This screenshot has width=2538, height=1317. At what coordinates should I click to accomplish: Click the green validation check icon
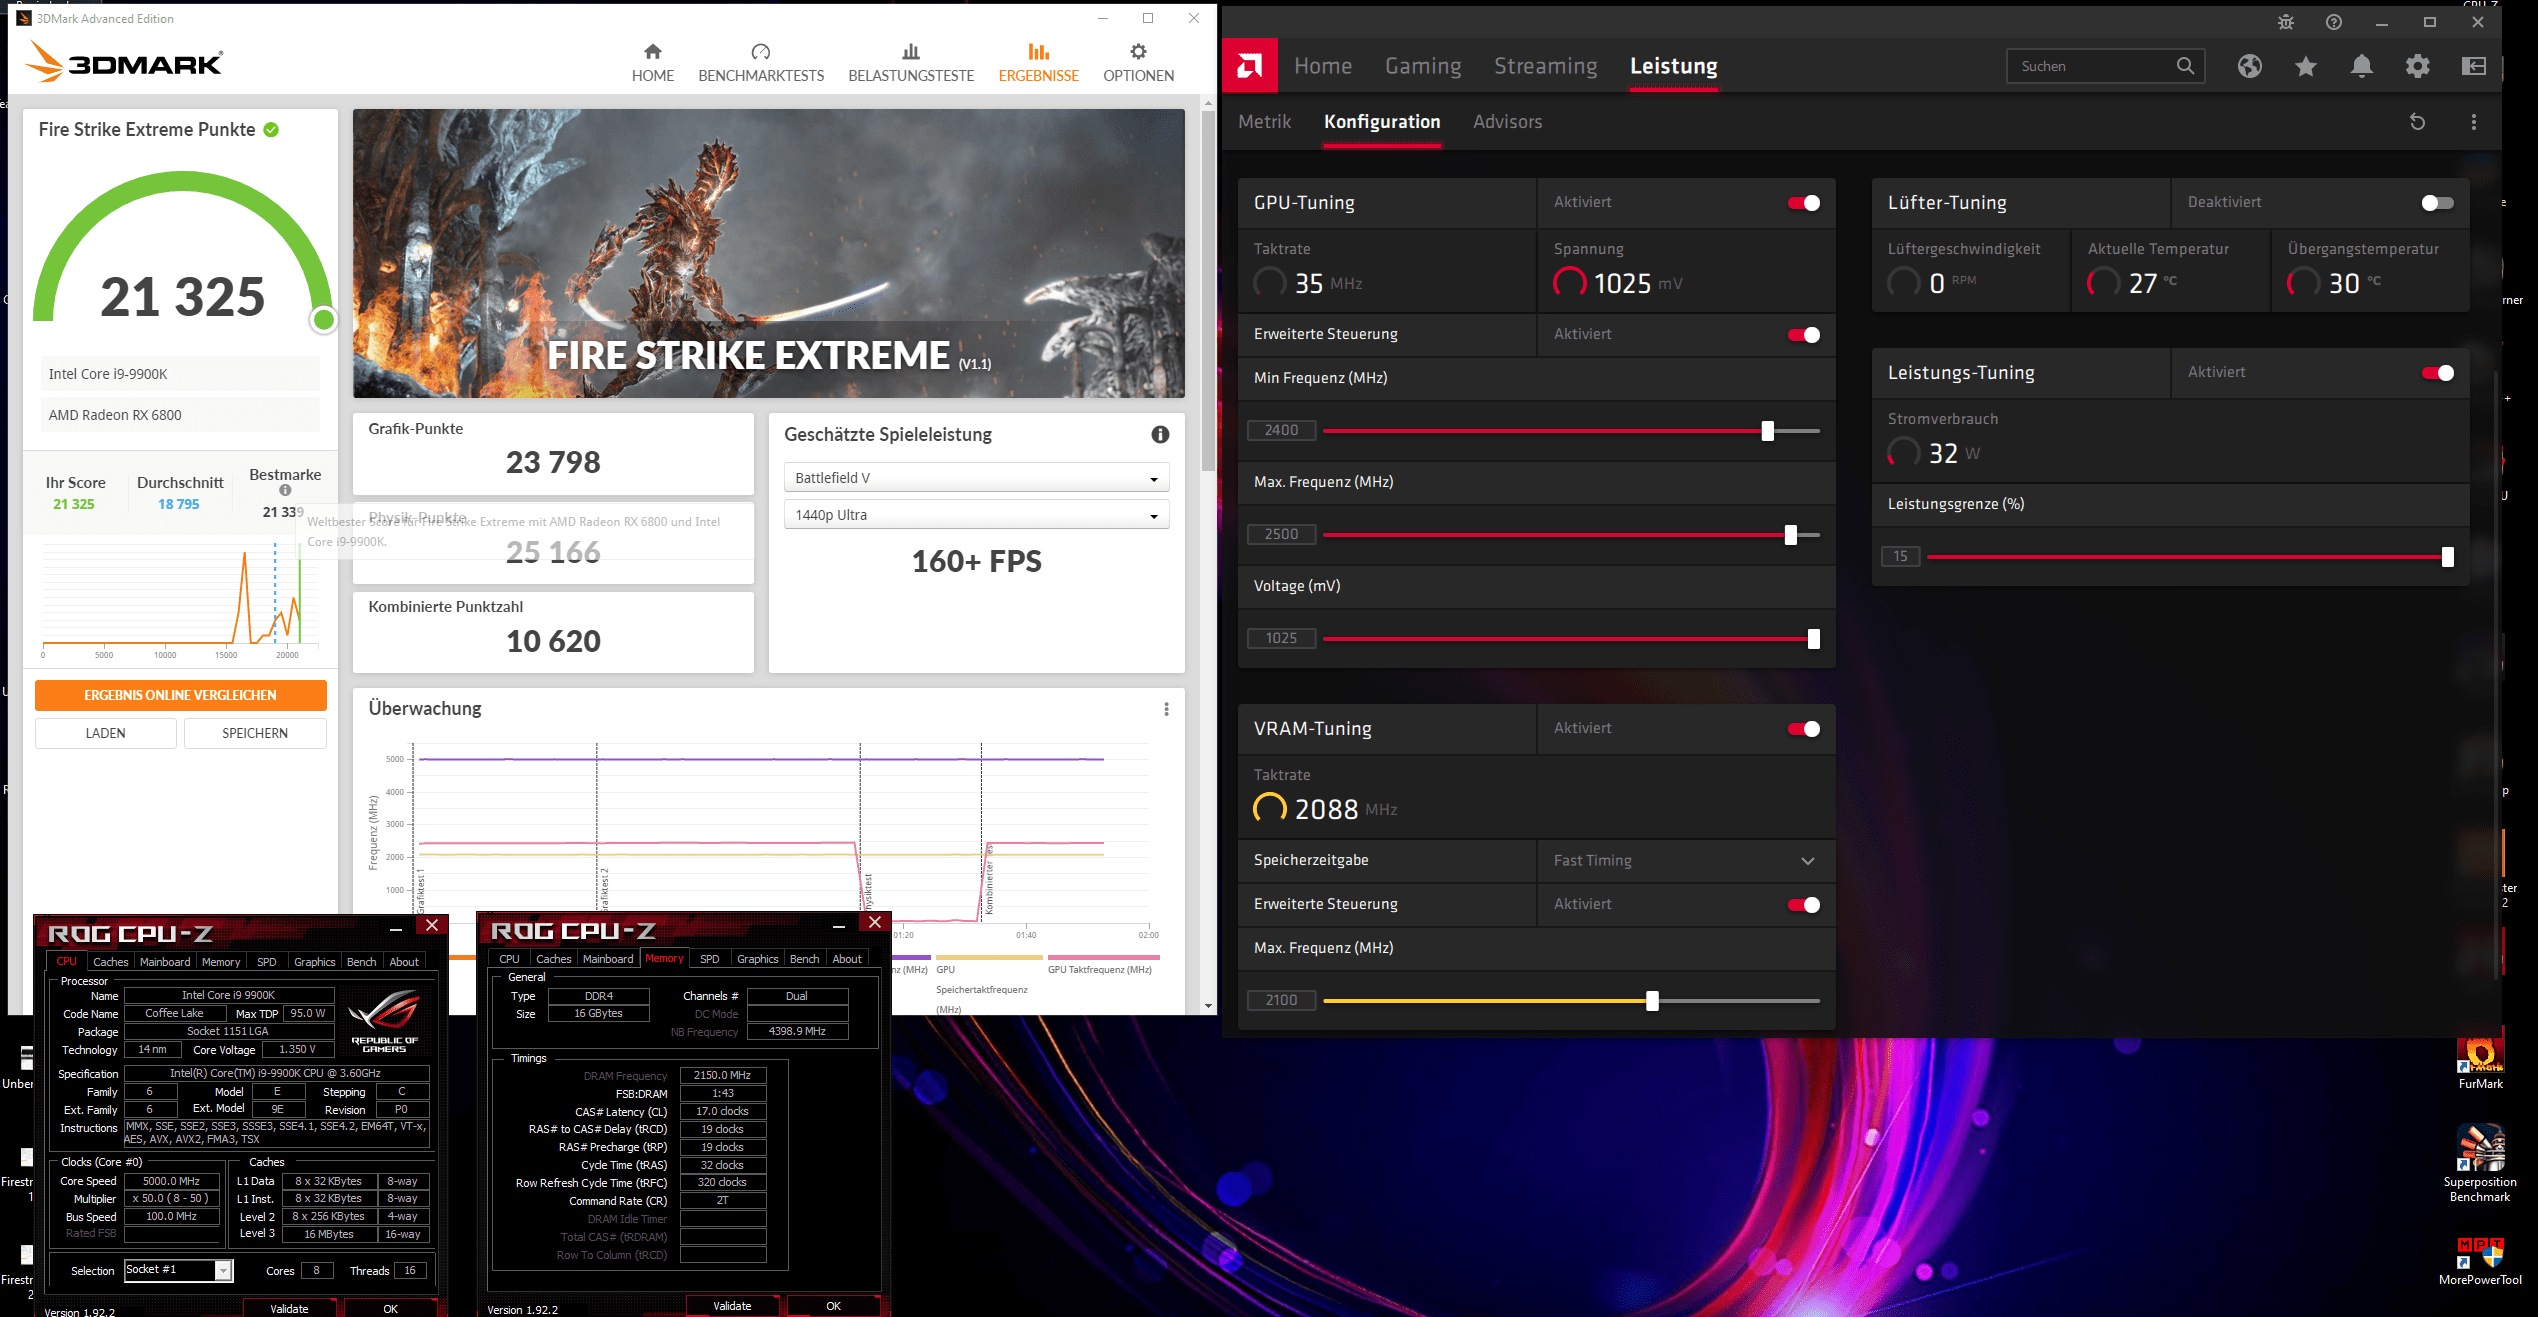point(271,130)
